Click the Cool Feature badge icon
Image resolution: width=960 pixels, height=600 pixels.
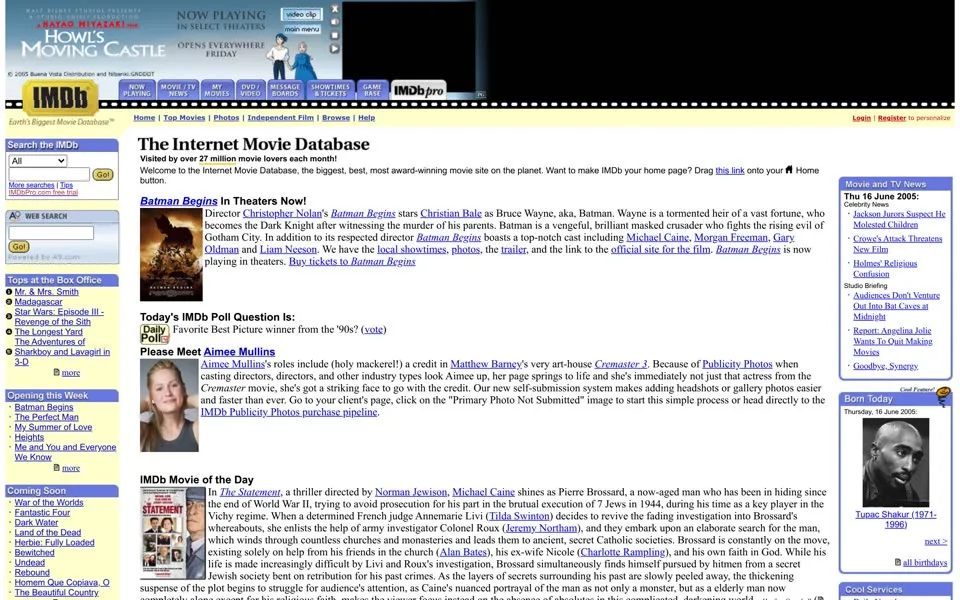click(943, 396)
